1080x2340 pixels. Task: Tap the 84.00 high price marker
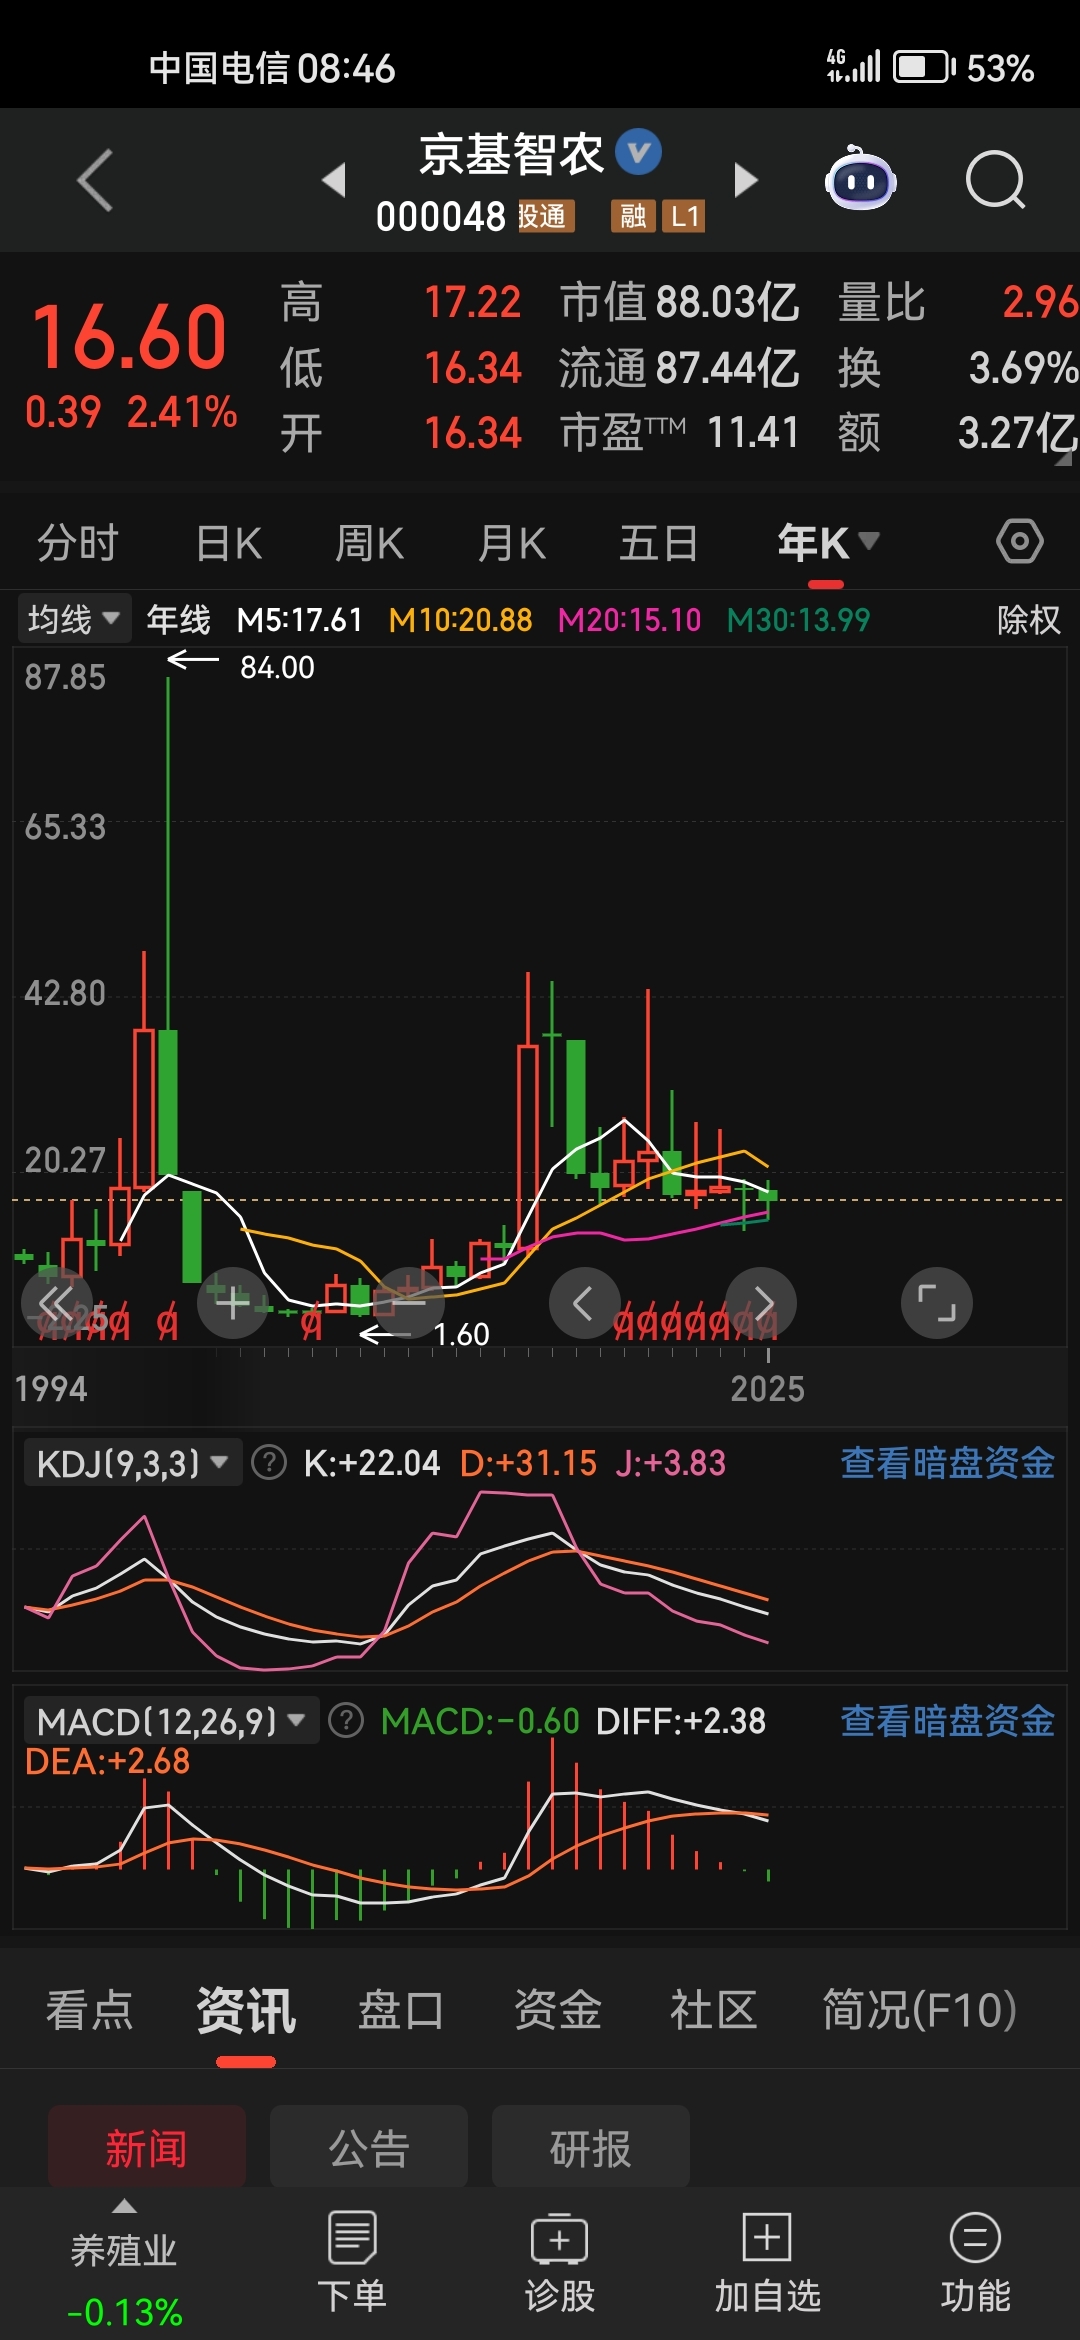pos(277,667)
